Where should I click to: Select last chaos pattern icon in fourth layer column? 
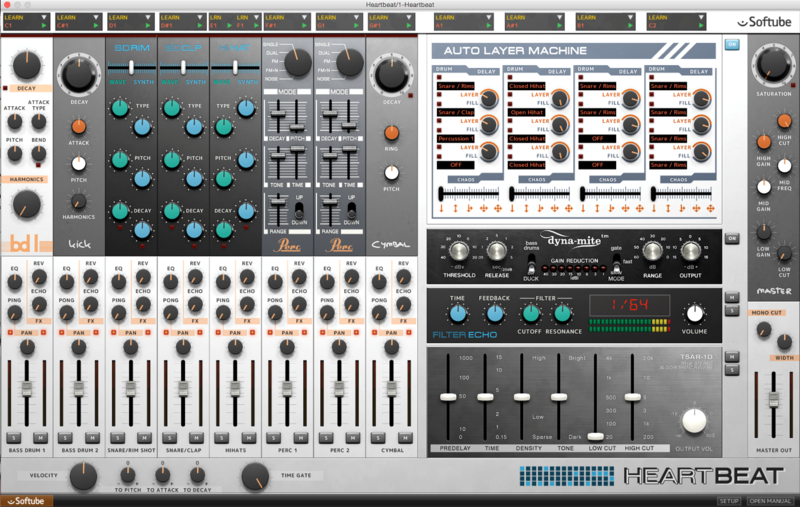pos(710,208)
